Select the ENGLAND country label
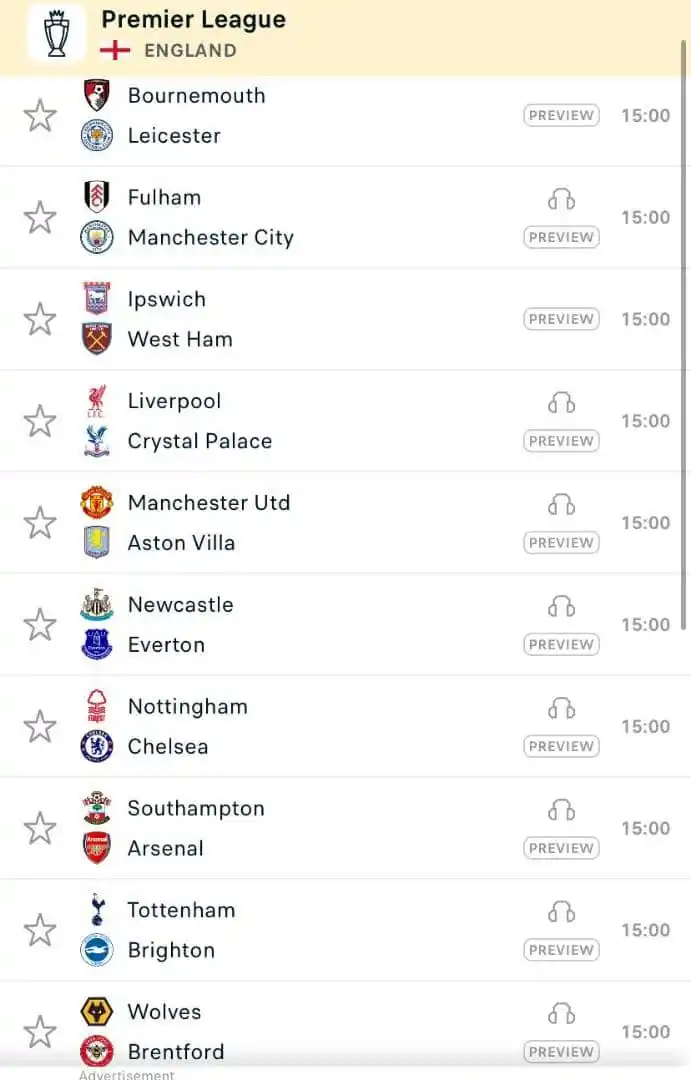The image size is (691, 1080). click(190, 50)
